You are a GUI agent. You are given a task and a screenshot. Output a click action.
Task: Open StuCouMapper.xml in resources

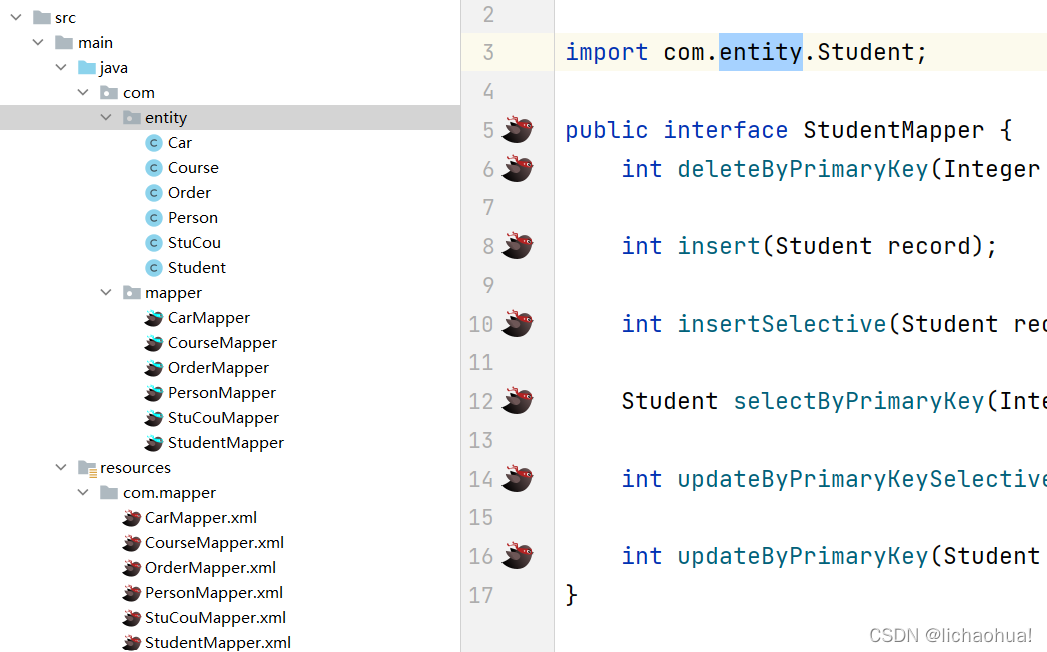215,618
